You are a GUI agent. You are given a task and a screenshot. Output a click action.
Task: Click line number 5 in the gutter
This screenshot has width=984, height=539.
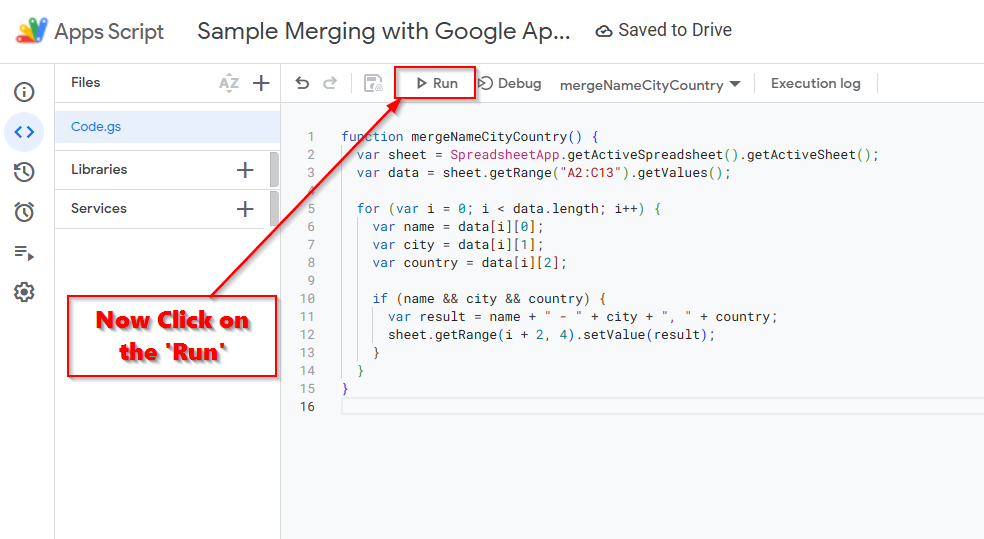(311, 209)
